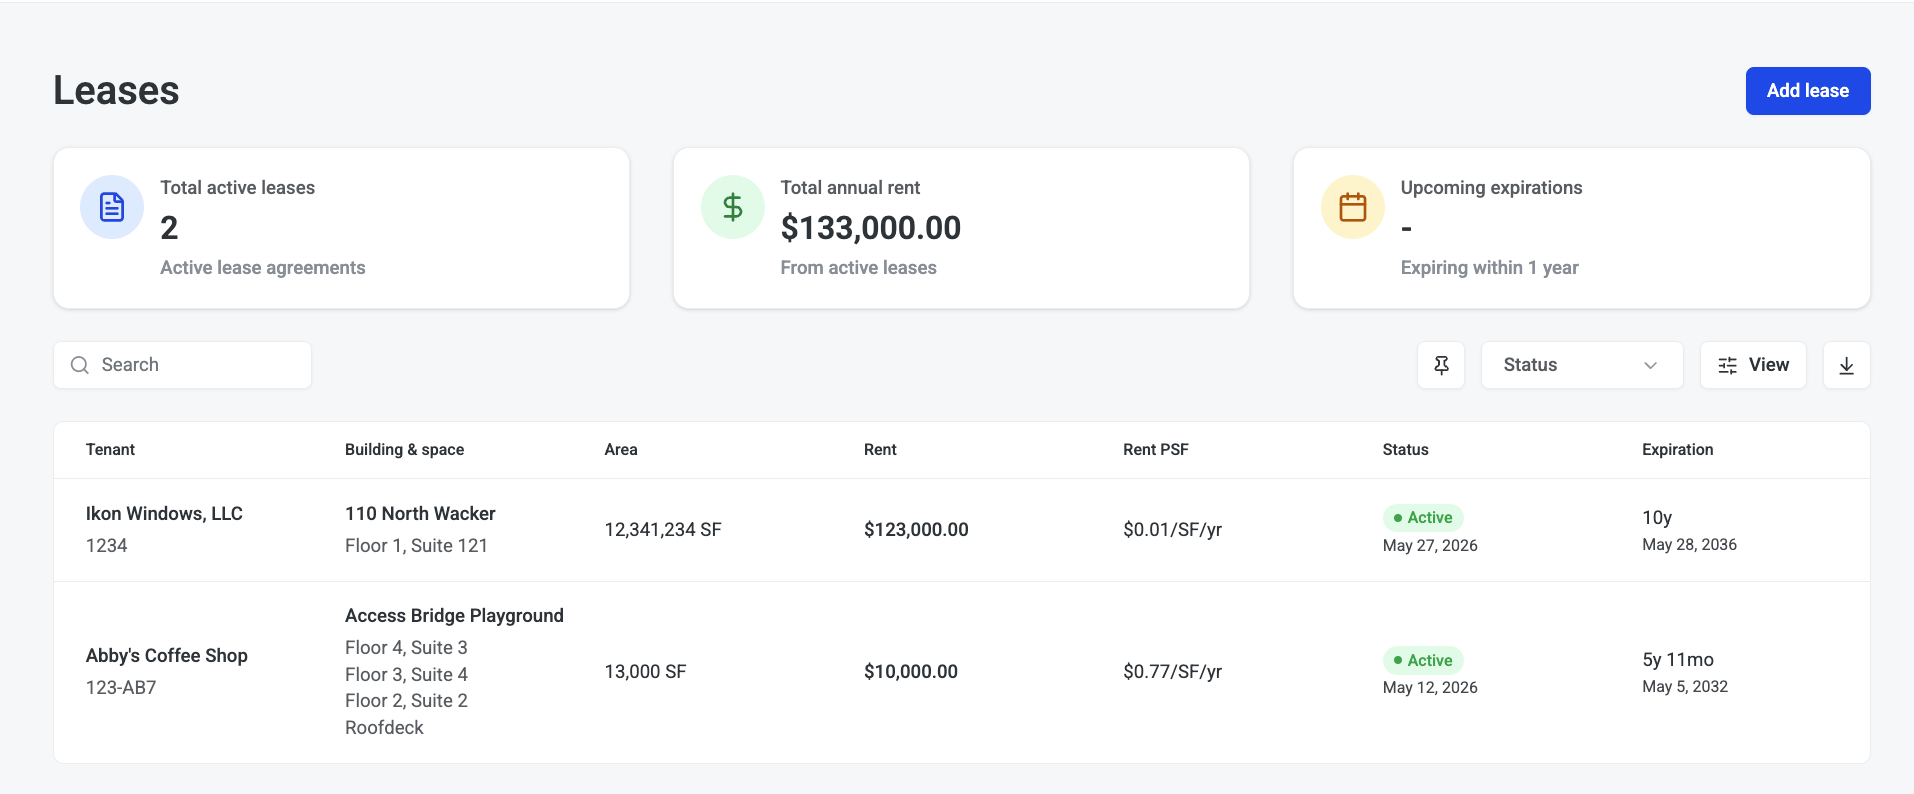Focus the Search input field

pos(182,365)
